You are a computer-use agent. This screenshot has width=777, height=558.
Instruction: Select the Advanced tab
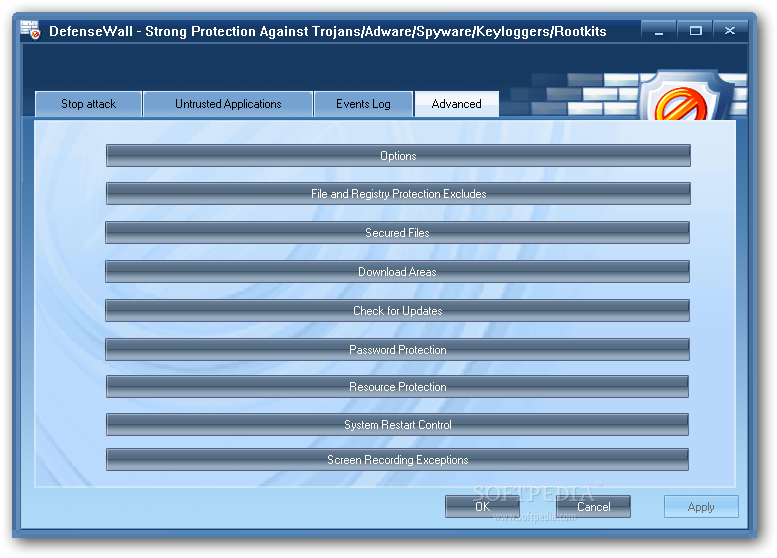(x=456, y=104)
